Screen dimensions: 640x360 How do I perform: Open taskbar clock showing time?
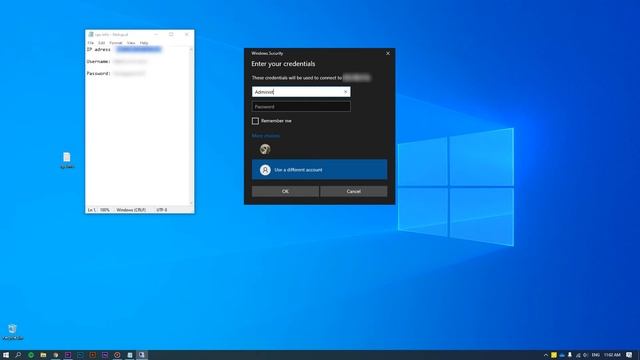[612, 355]
